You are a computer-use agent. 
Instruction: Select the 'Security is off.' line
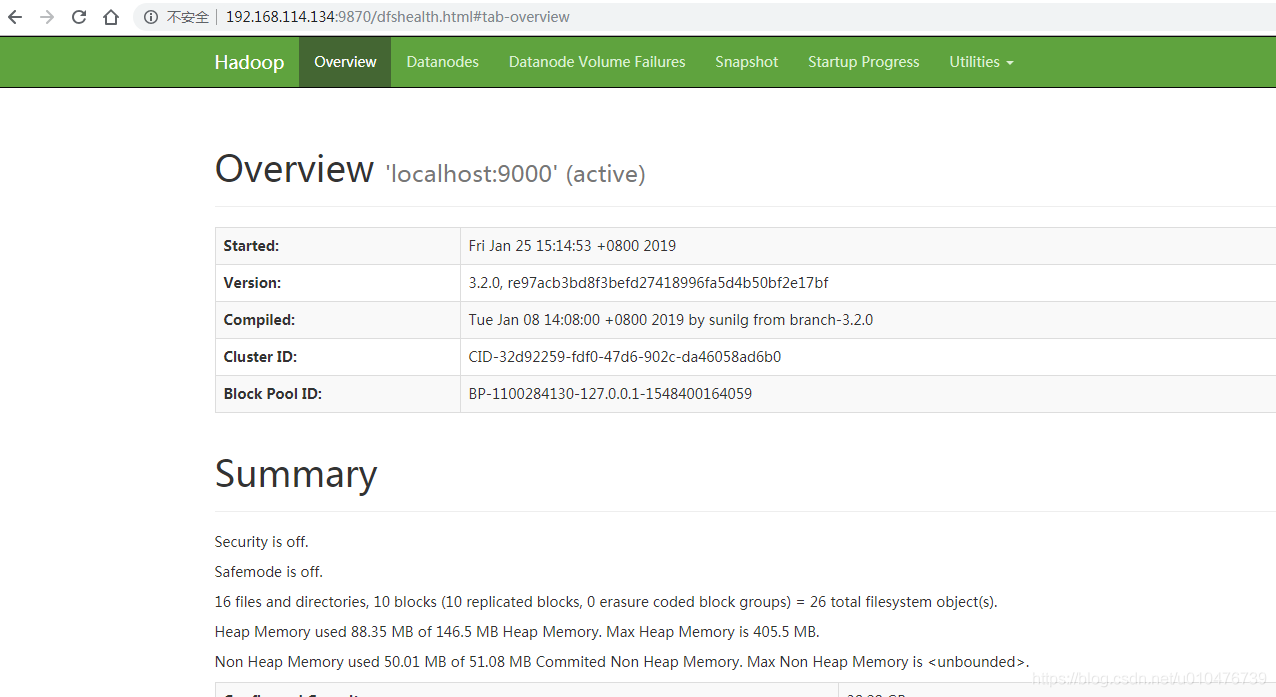(262, 542)
